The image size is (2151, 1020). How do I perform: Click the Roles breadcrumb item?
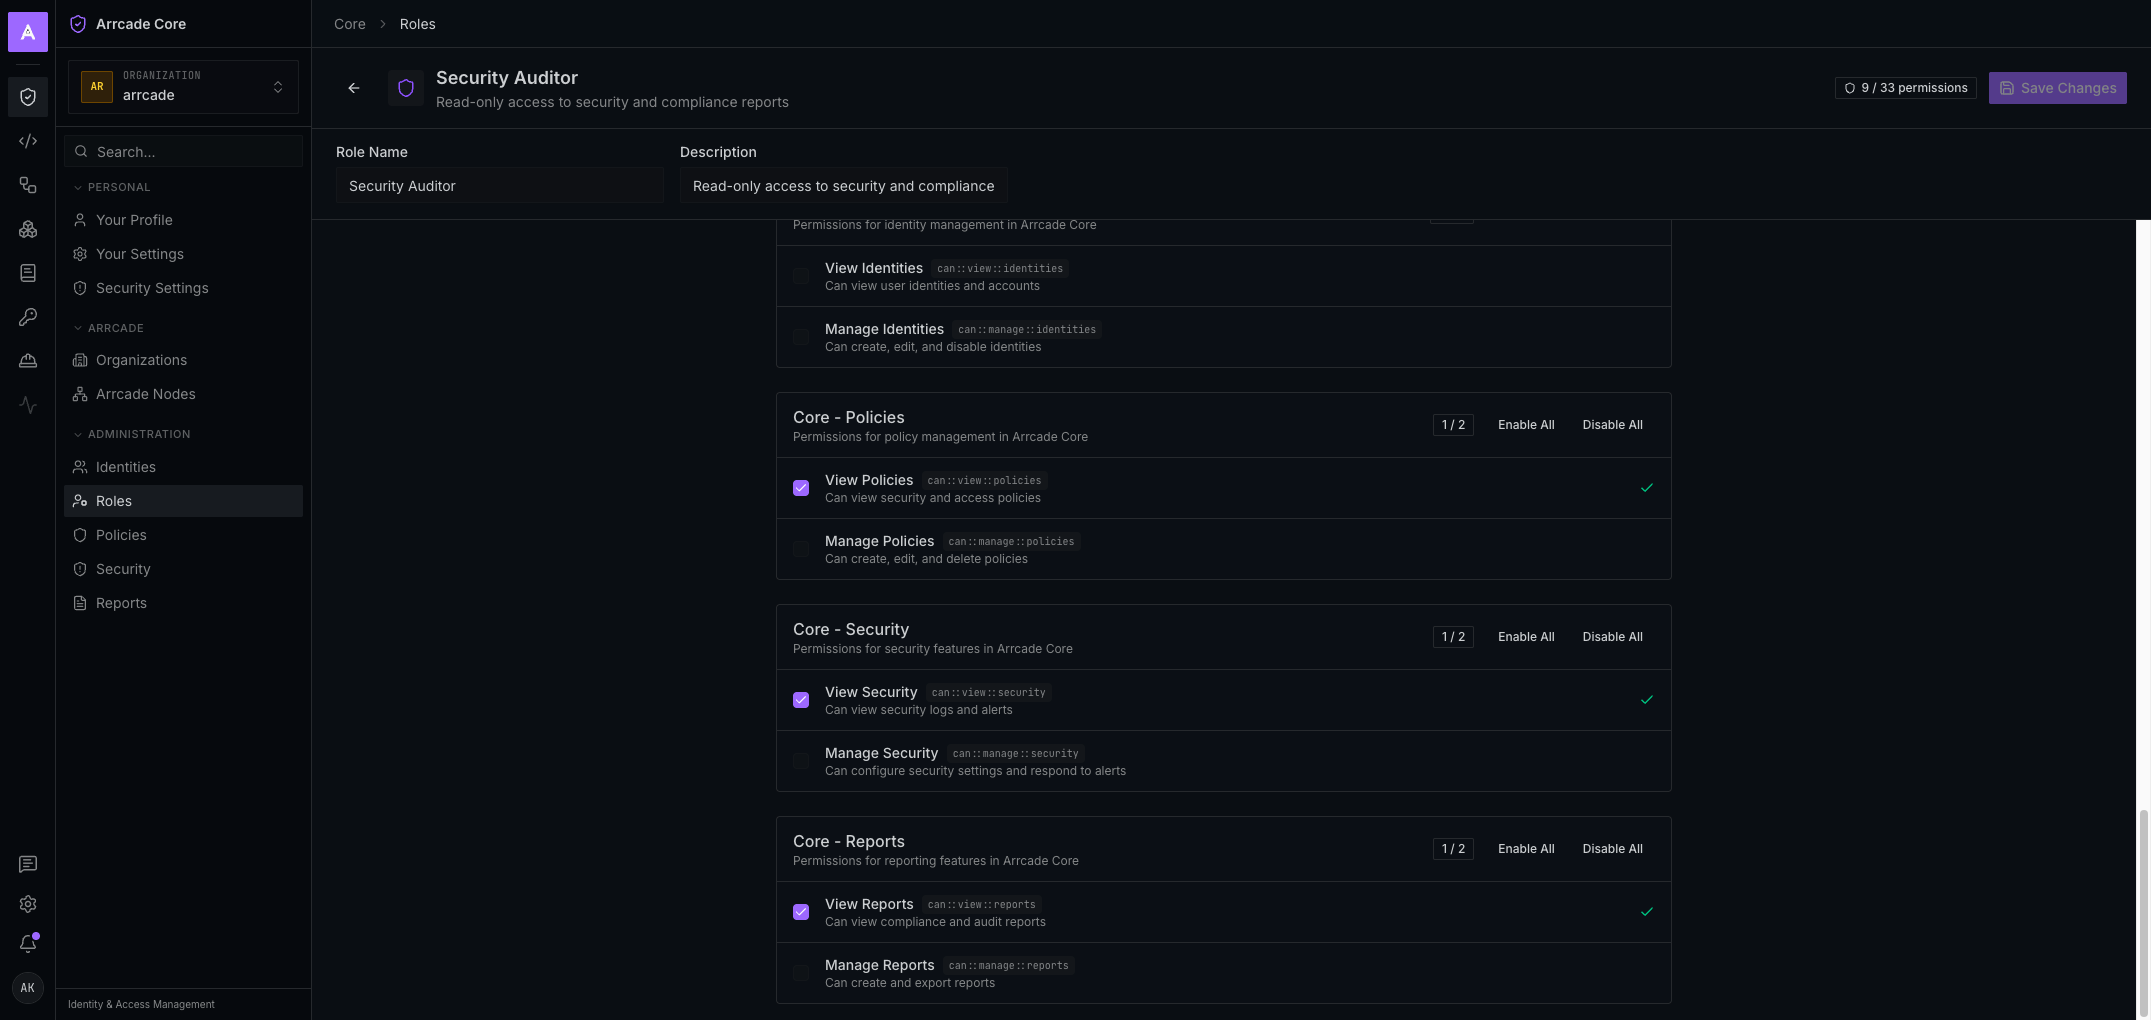(x=417, y=24)
